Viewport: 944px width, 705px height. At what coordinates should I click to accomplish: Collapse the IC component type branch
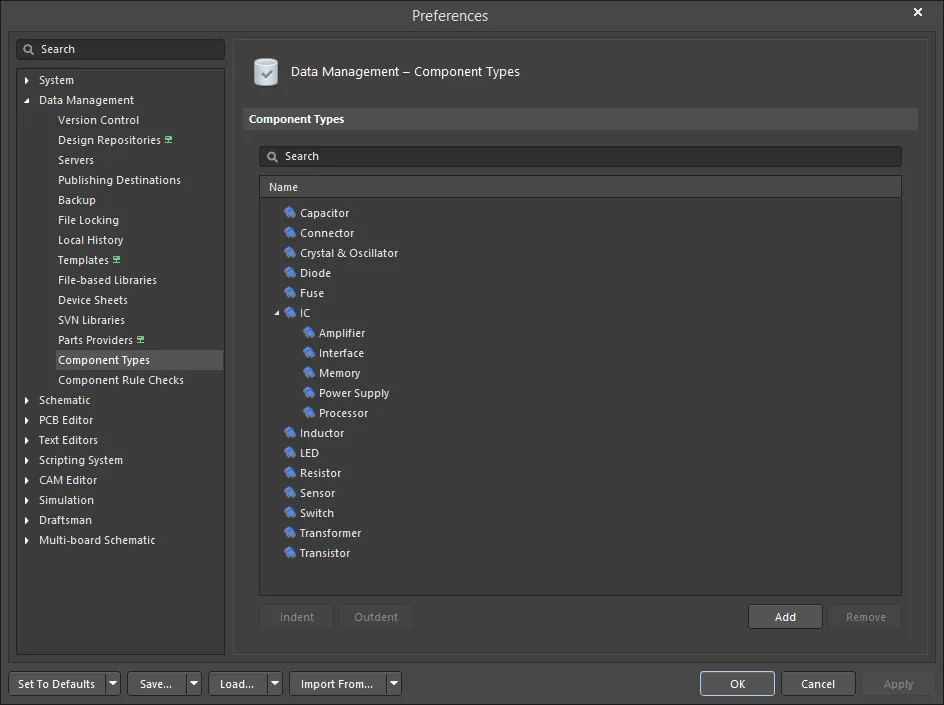tap(277, 313)
